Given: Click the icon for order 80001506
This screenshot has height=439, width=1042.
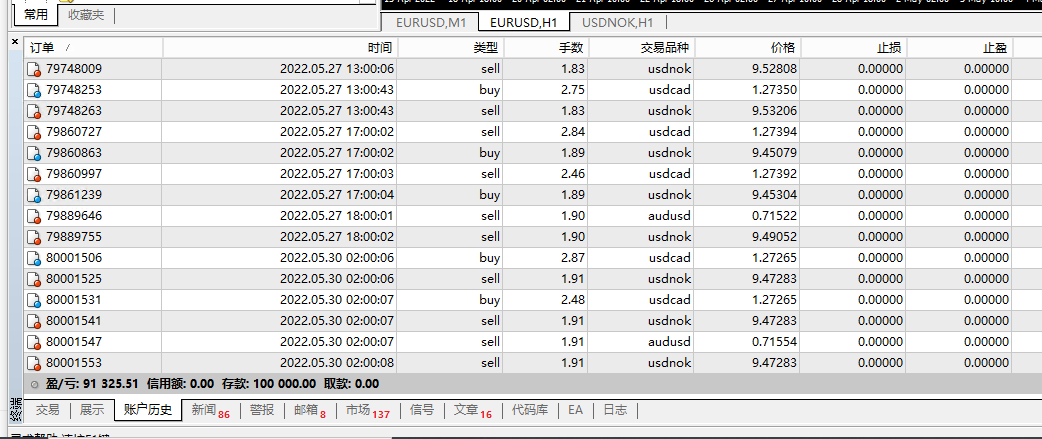Looking at the screenshot, I should point(34,258).
